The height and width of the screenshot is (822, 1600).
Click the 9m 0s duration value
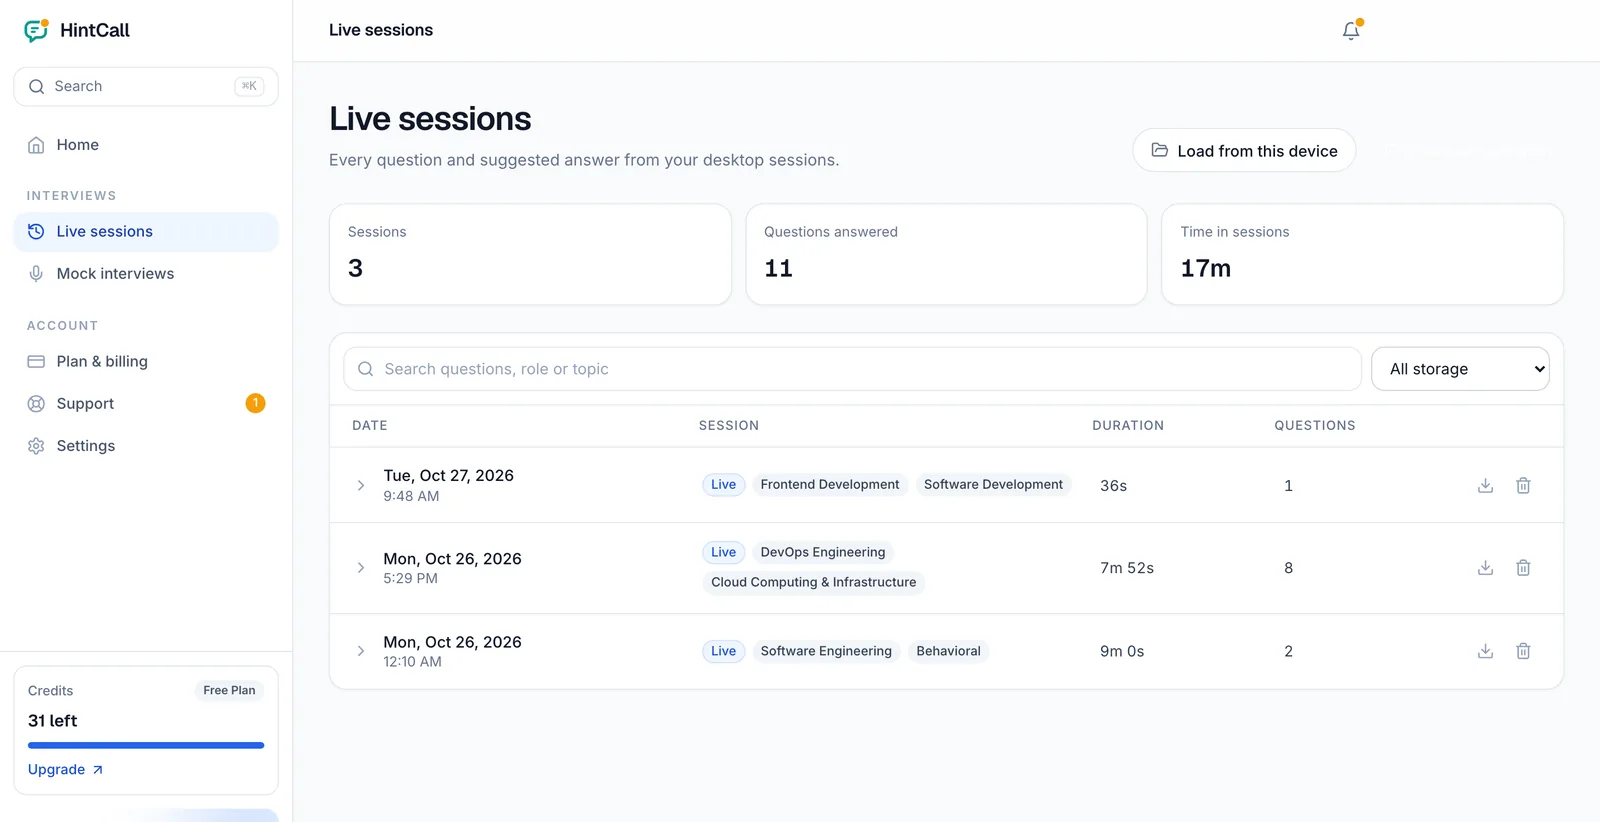(1122, 651)
